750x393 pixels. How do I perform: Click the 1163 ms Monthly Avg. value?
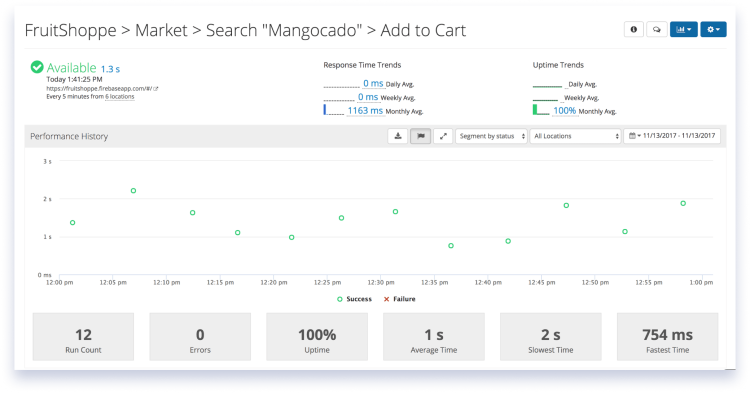point(365,110)
